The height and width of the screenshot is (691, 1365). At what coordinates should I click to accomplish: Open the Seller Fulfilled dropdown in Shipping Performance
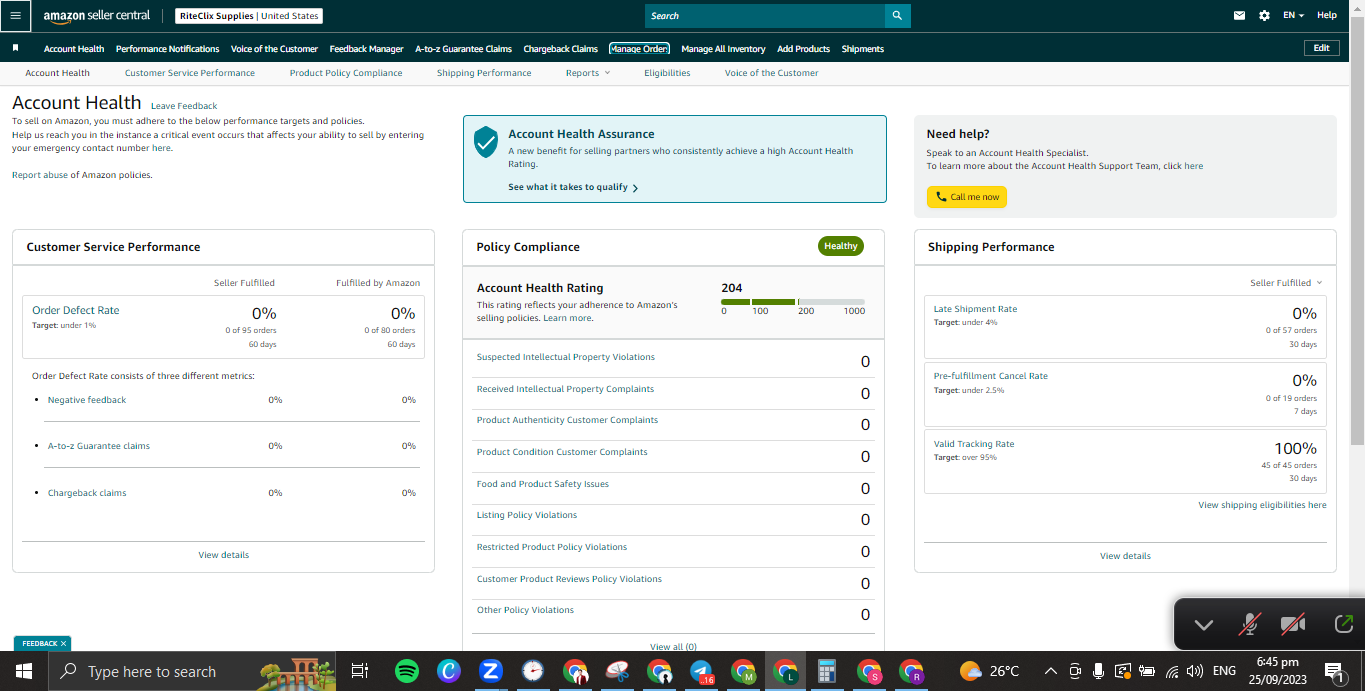[x=1286, y=283]
